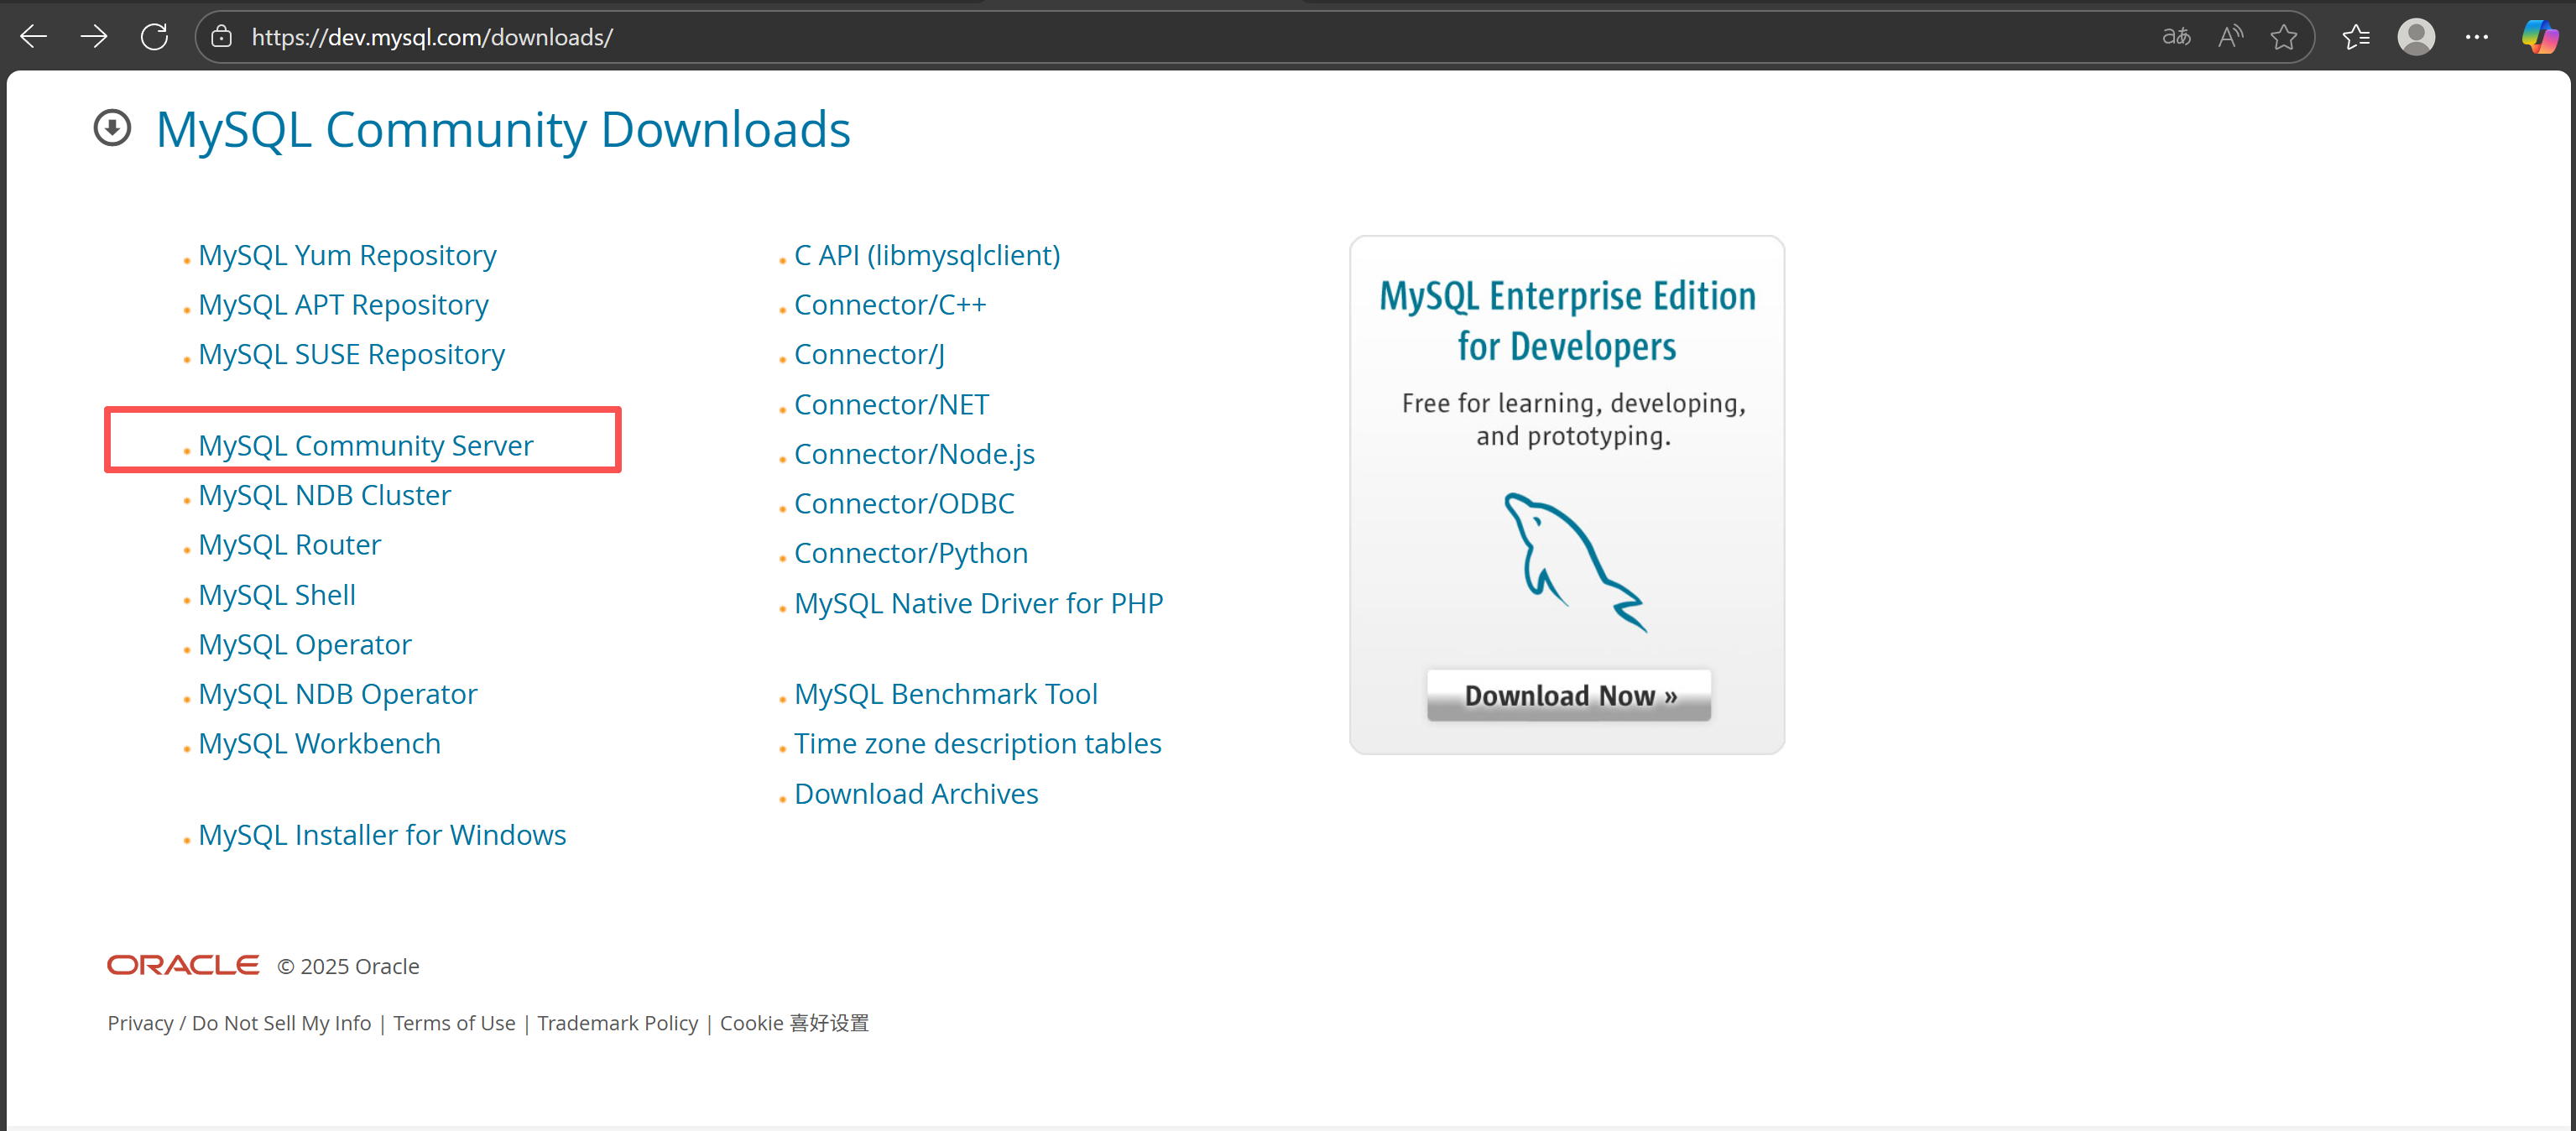Click the Oracle logo in footer
The width and height of the screenshot is (2576, 1131).
pyautogui.click(x=183, y=965)
